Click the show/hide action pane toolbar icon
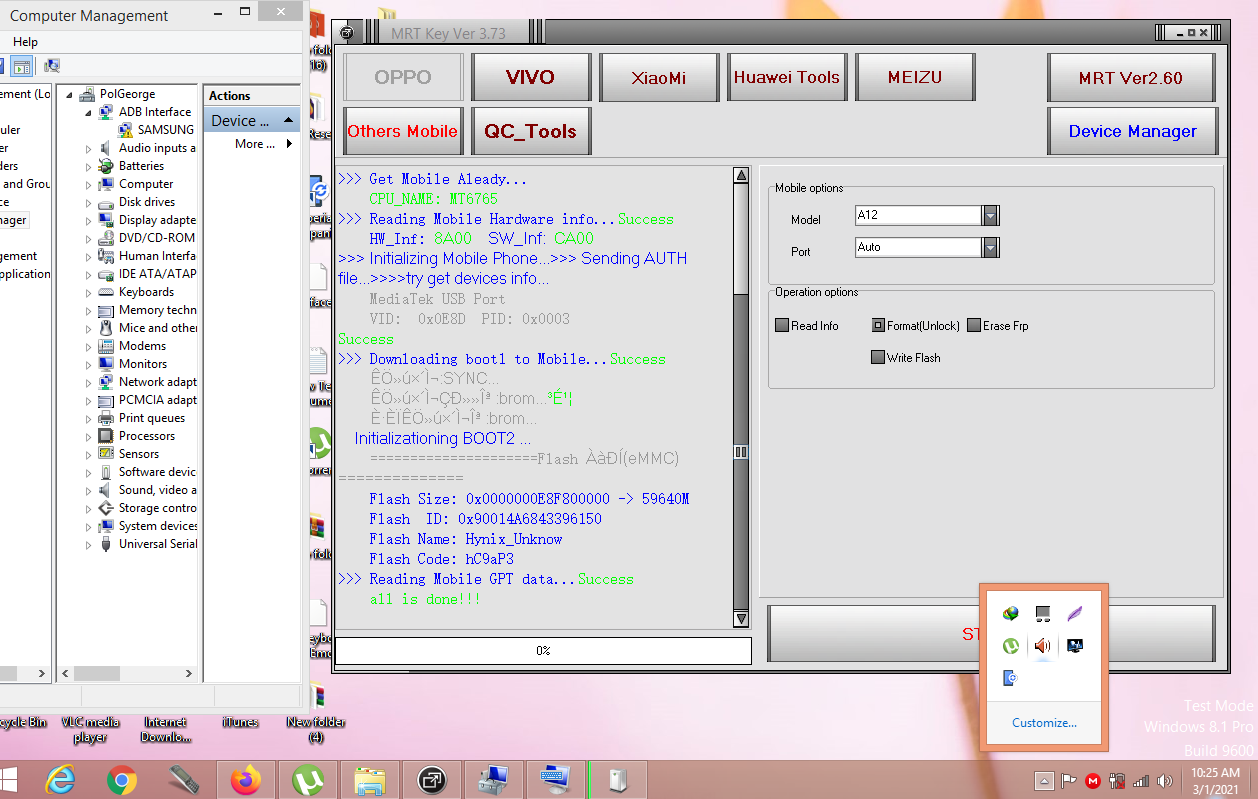 tap(22, 66)
